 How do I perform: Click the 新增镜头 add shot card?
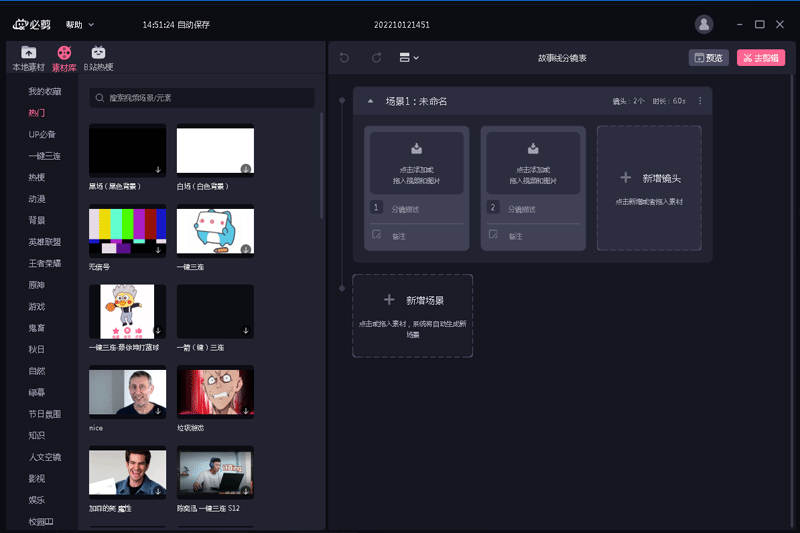pyautogui.click(x=649, y=188)
